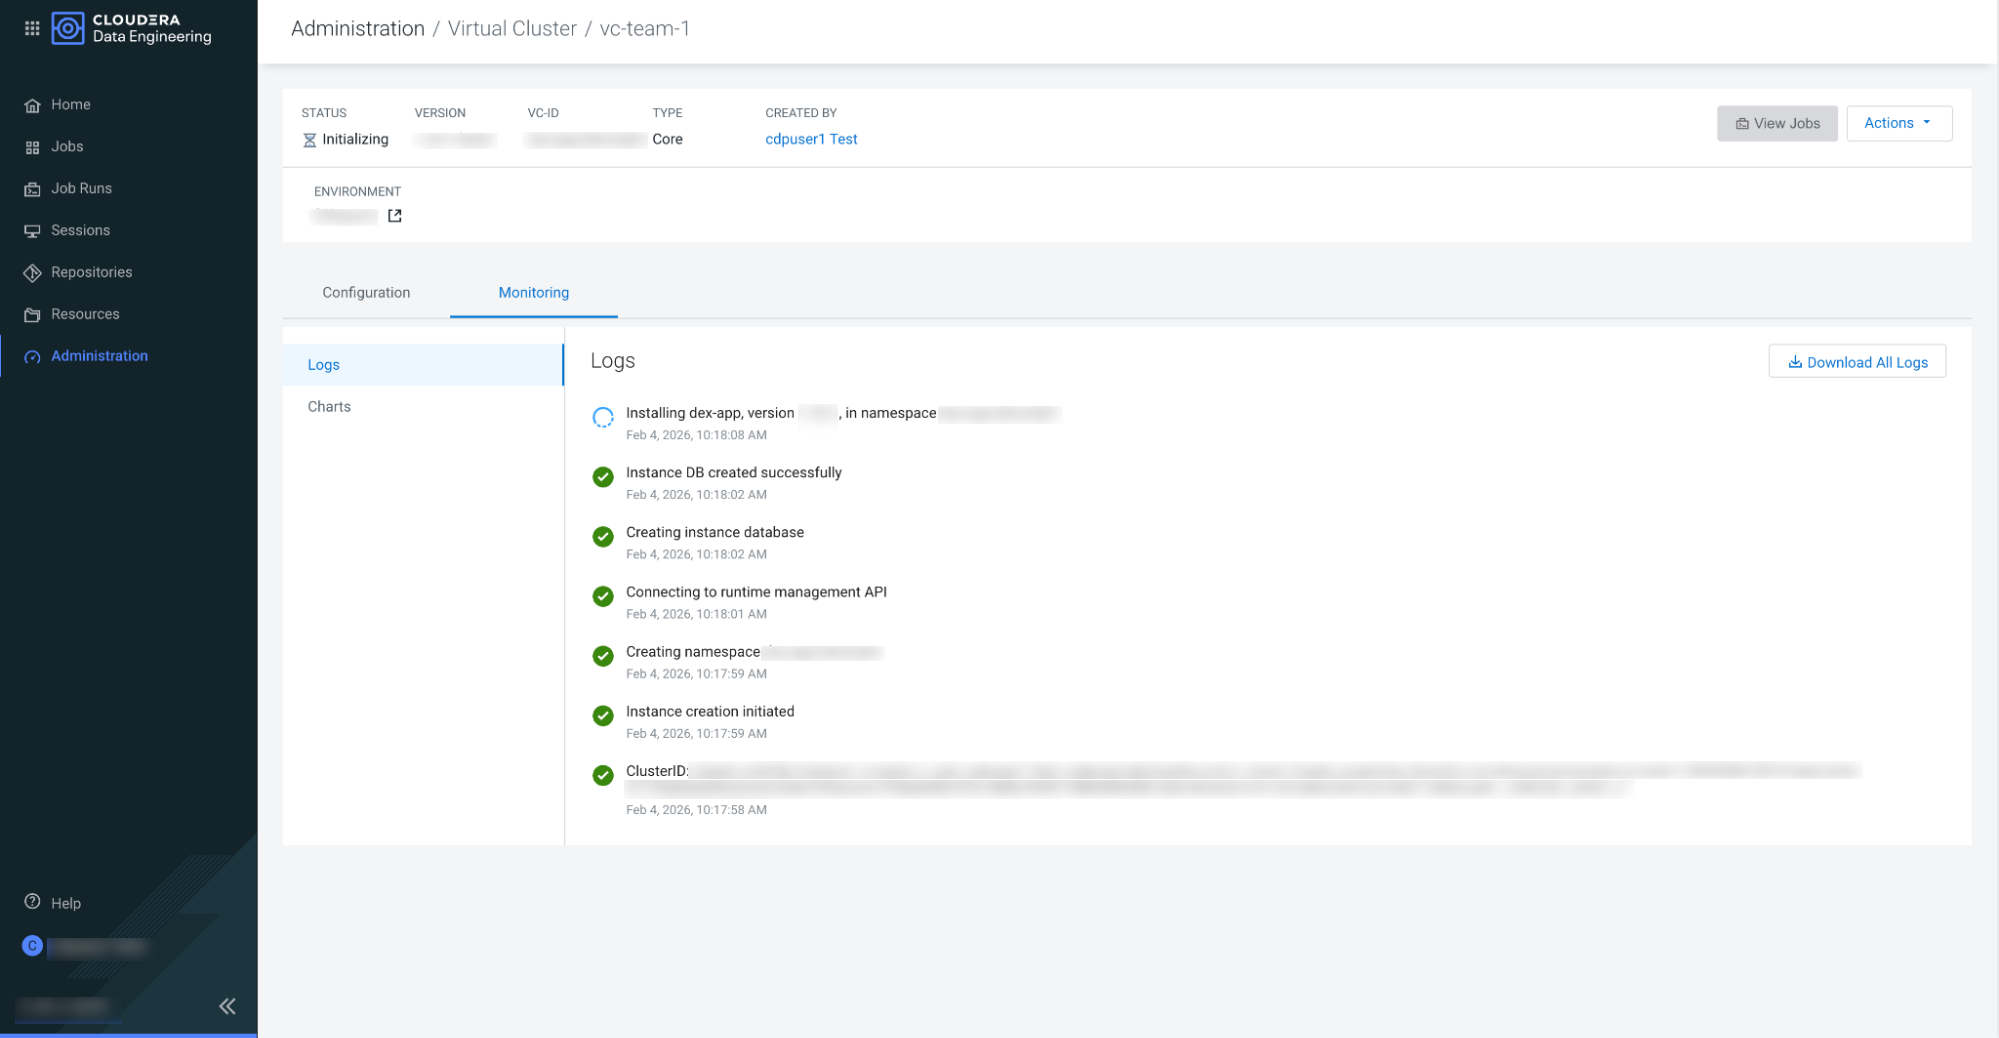
Task: Switch to the Configuration tab
Action: 366,293
